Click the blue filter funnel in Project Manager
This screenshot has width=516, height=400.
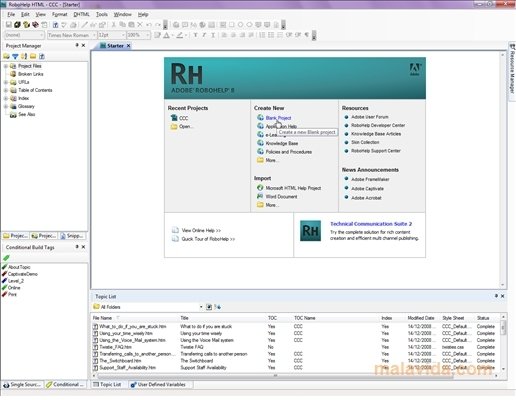pyautogui.click(x=15, y=56)
